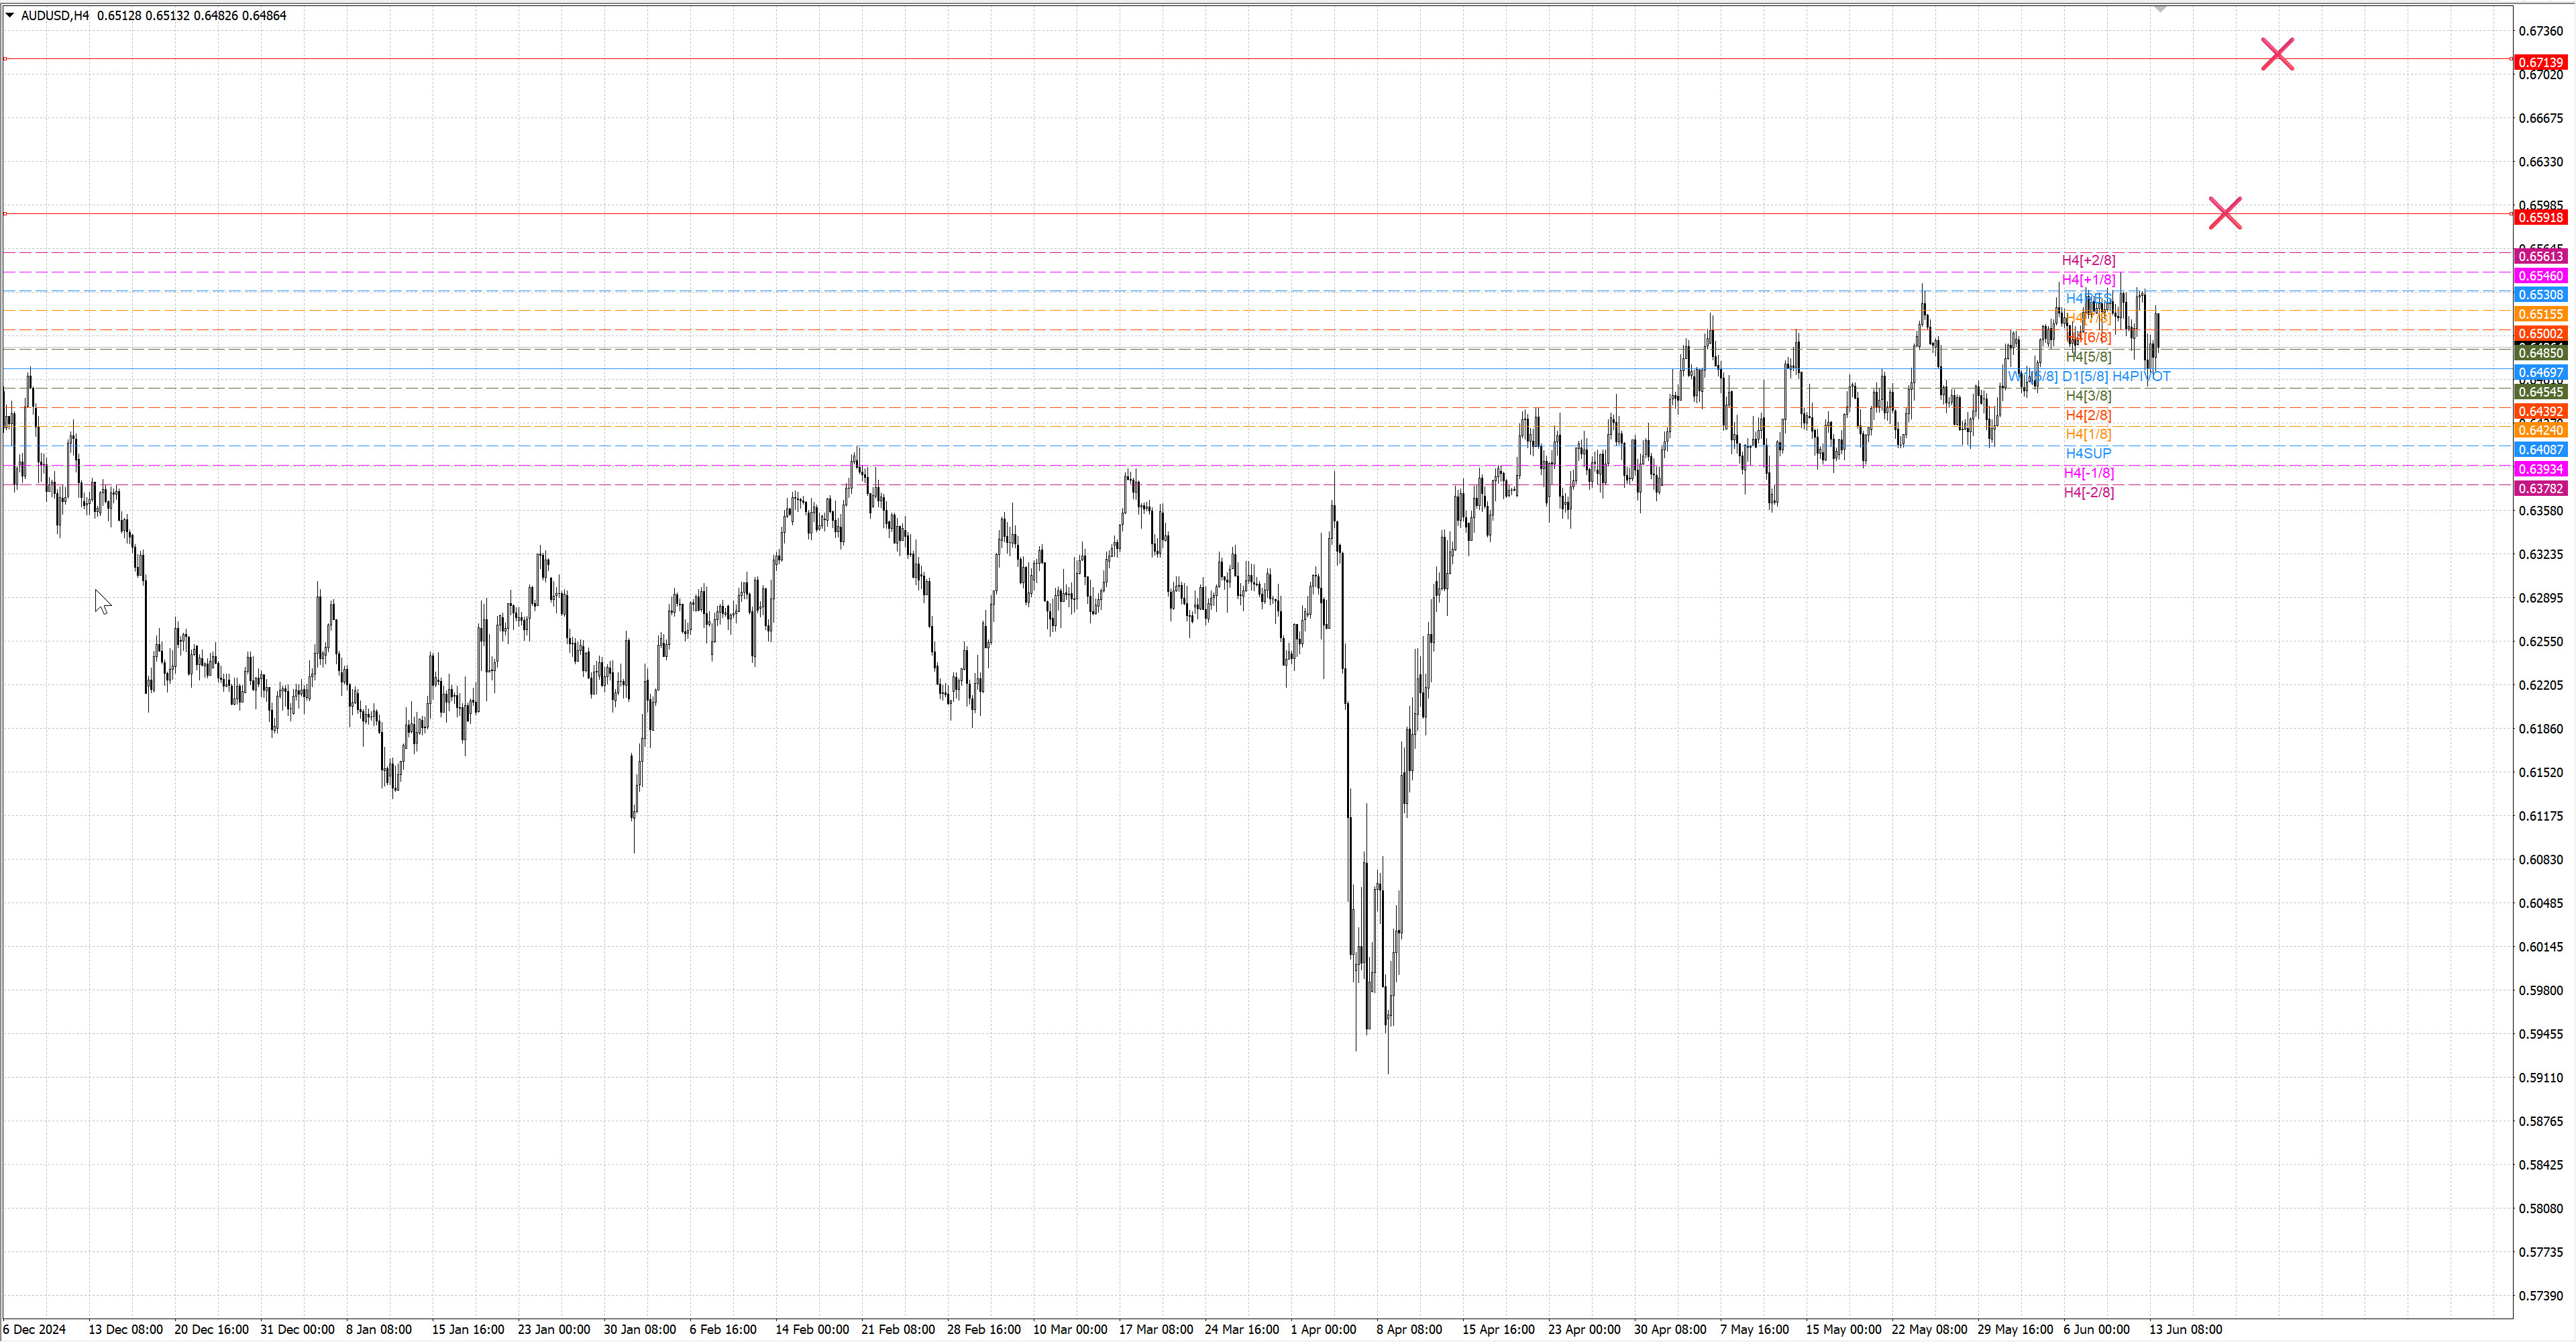Click the orange 0.64240 price tag
The width and height of the screenshot is (2576, 1342).
coord(2540,430)
